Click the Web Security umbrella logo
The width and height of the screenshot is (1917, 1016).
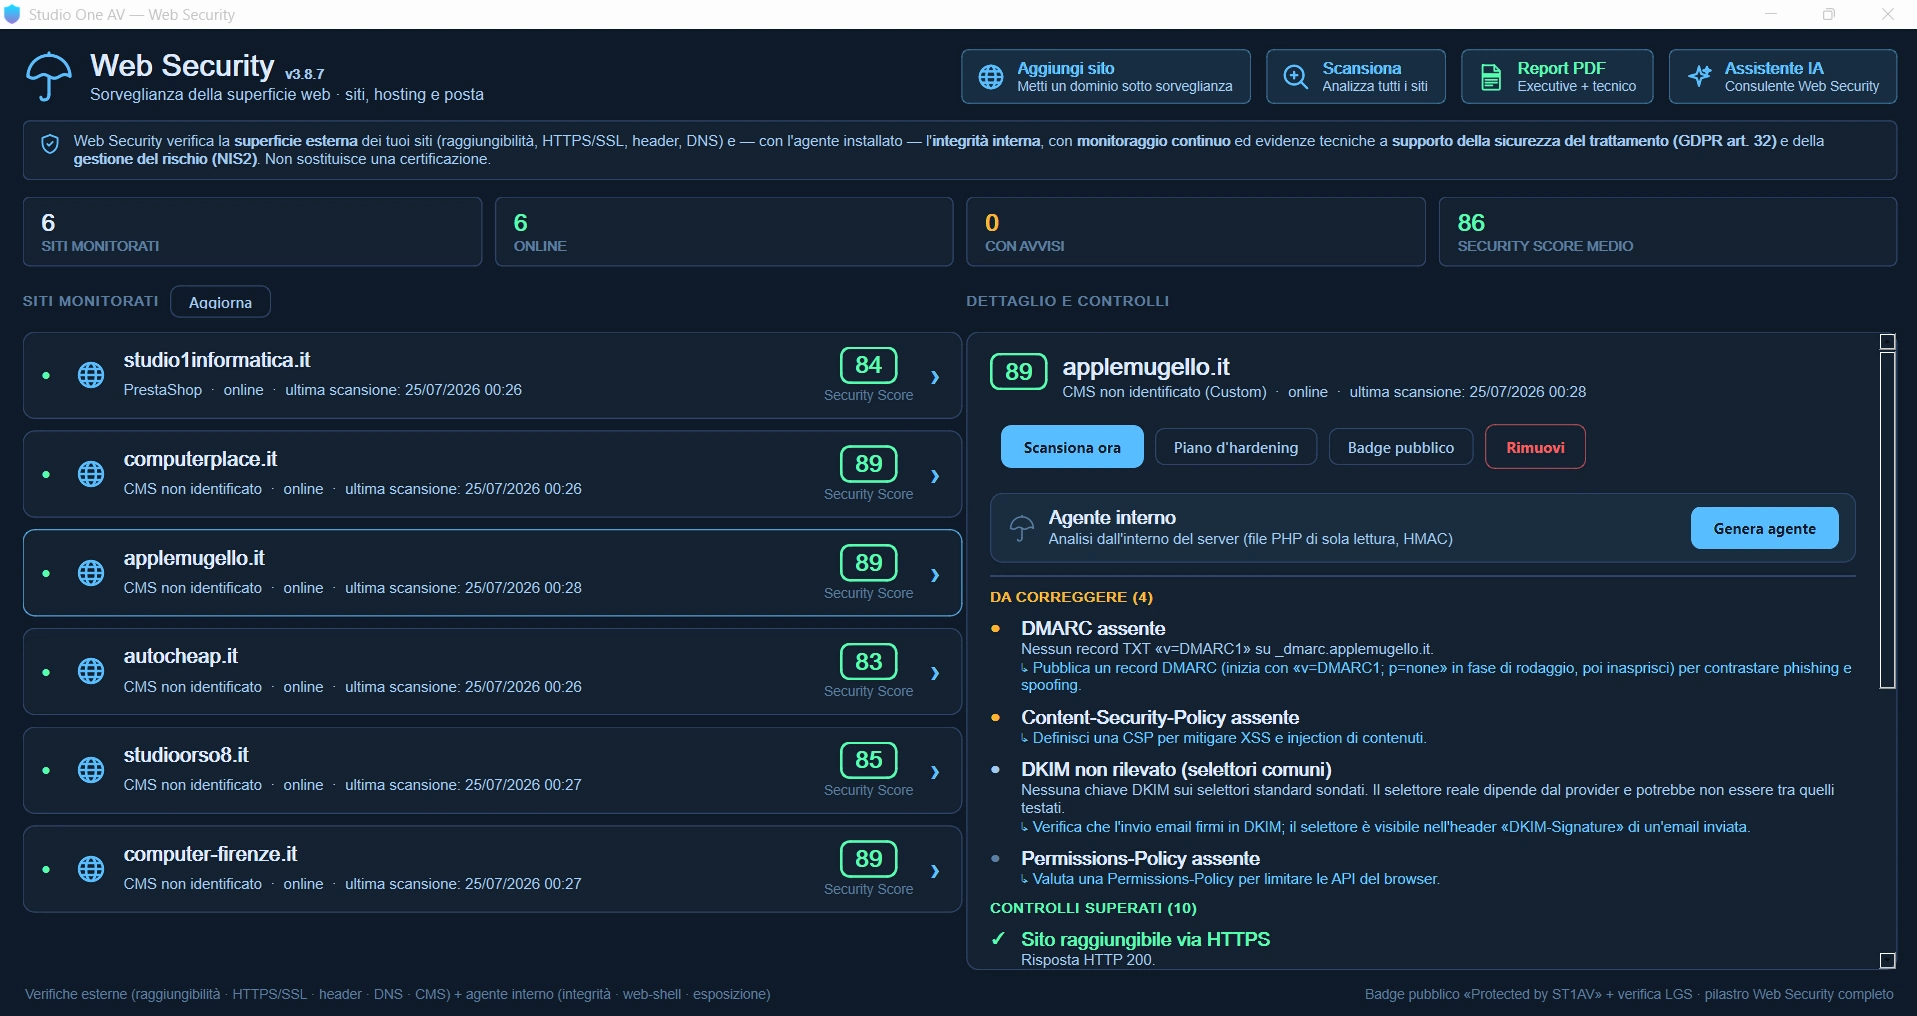[x=48, y=76]
